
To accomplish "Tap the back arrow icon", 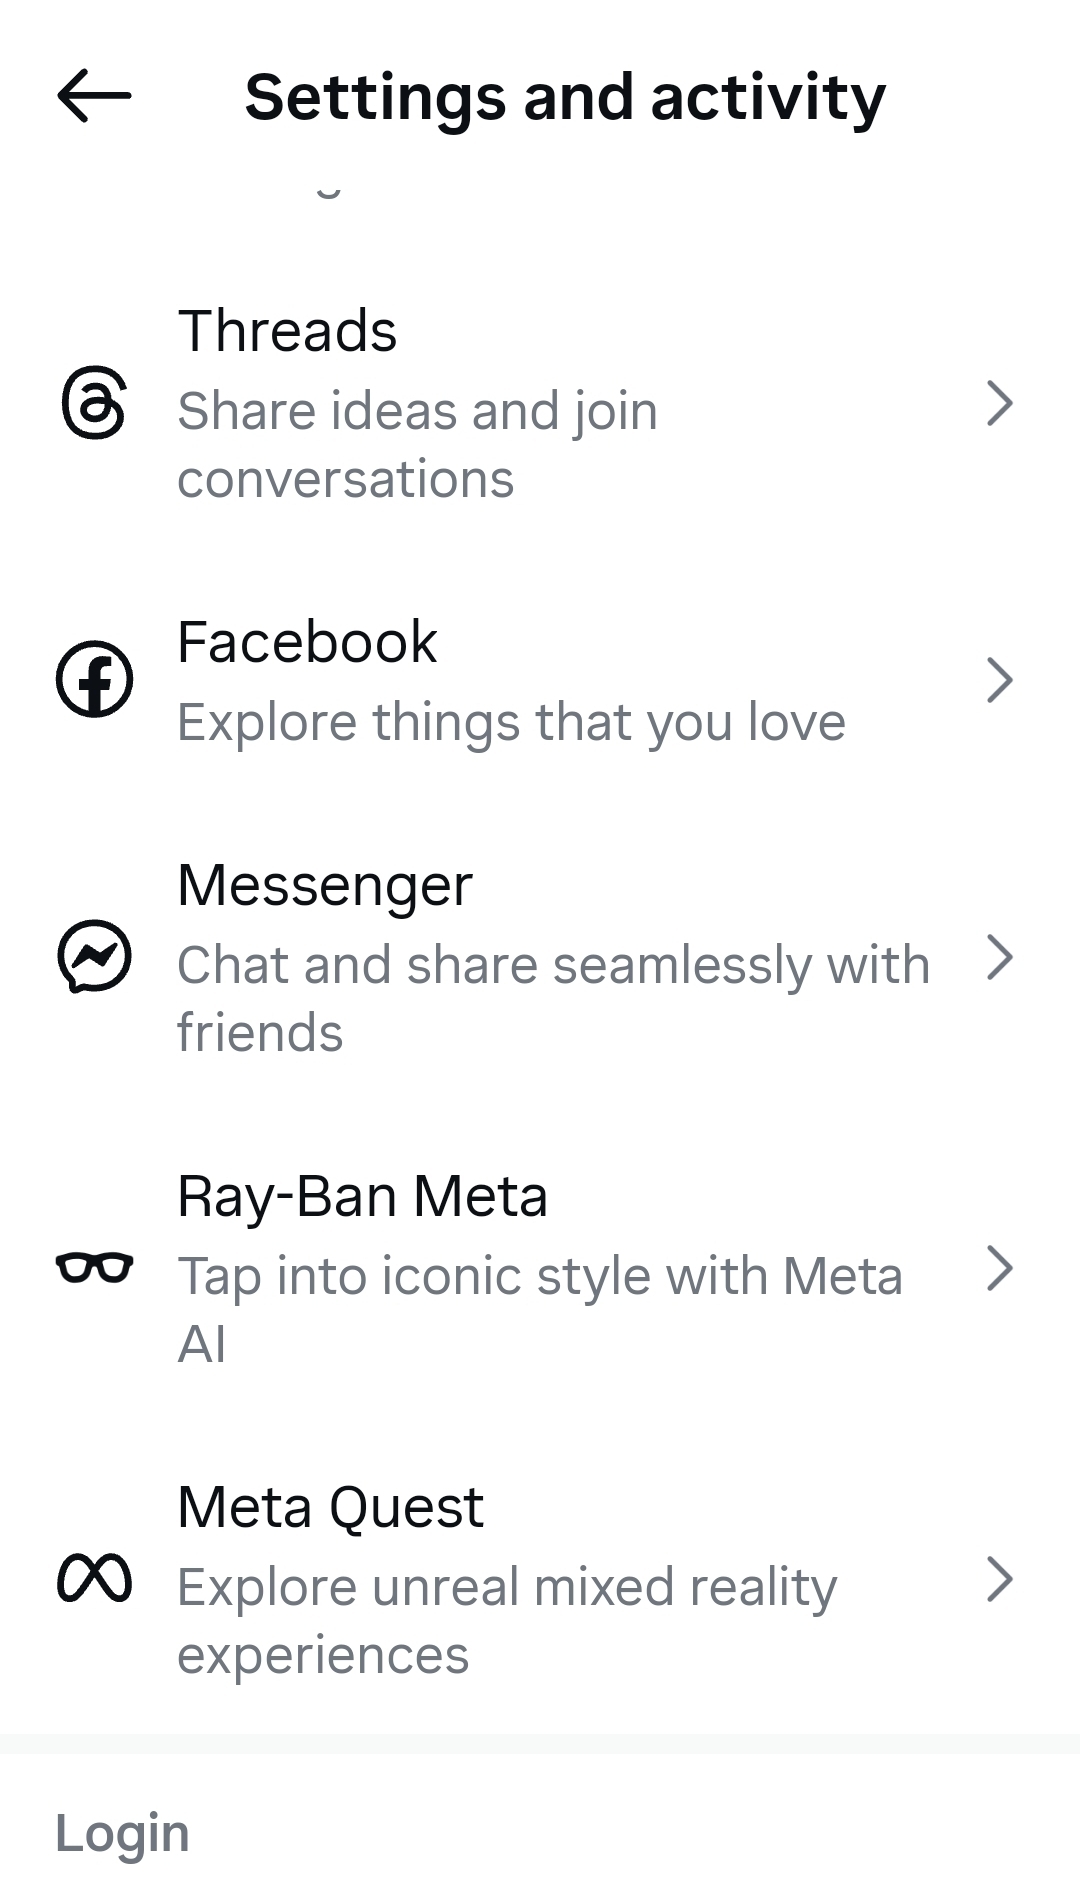I will pos(94,96).
